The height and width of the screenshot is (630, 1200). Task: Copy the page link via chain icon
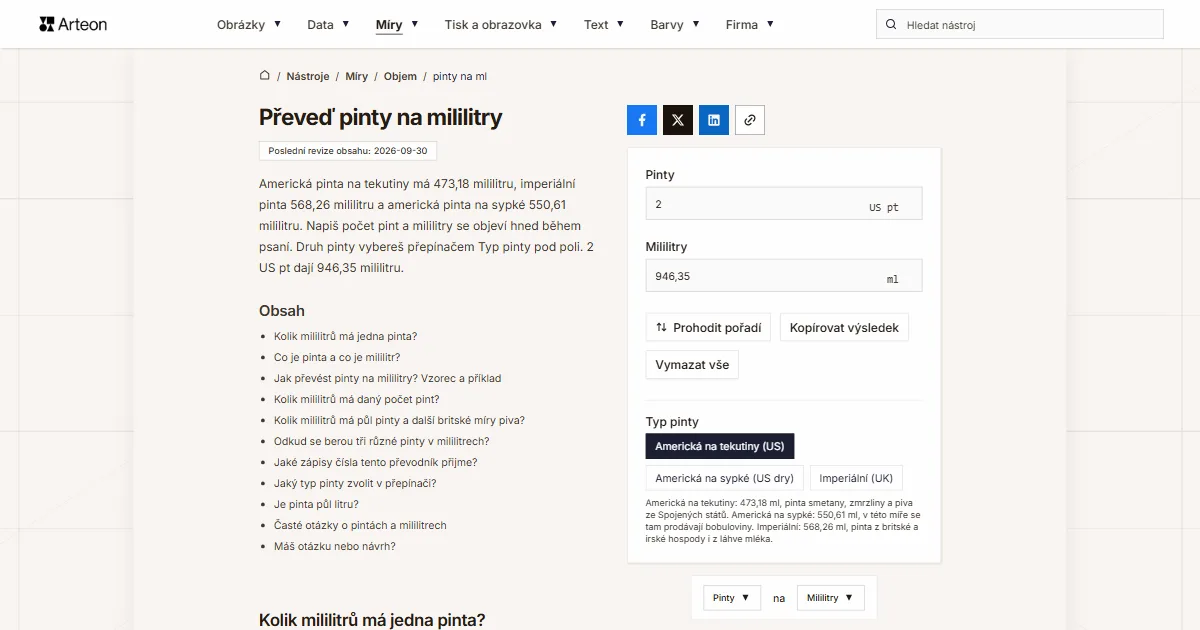[750, 120]
